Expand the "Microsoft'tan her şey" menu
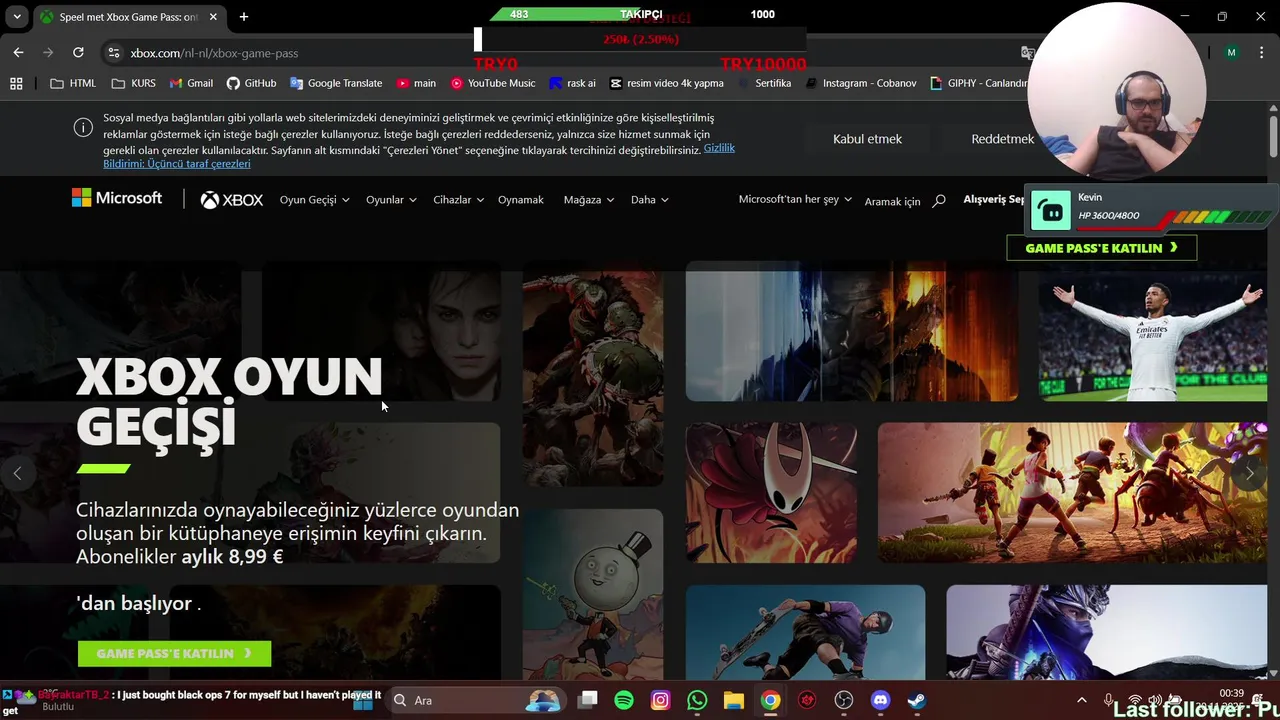This screenshot has height=720, width=1280. point(795,199)
